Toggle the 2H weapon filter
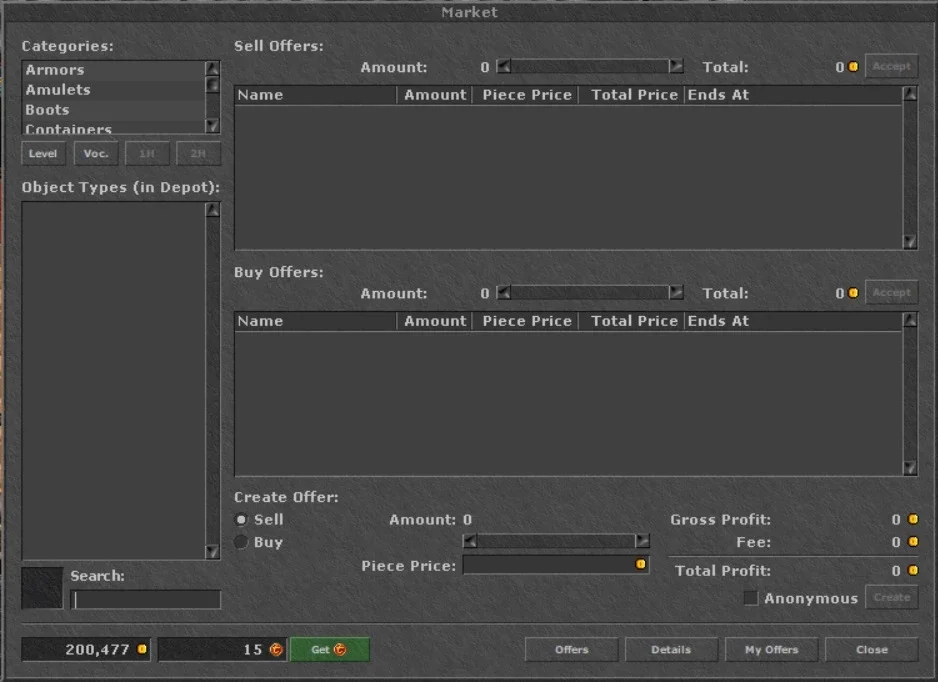Viewport: 938px width, 682px height. tap(198, 154)
